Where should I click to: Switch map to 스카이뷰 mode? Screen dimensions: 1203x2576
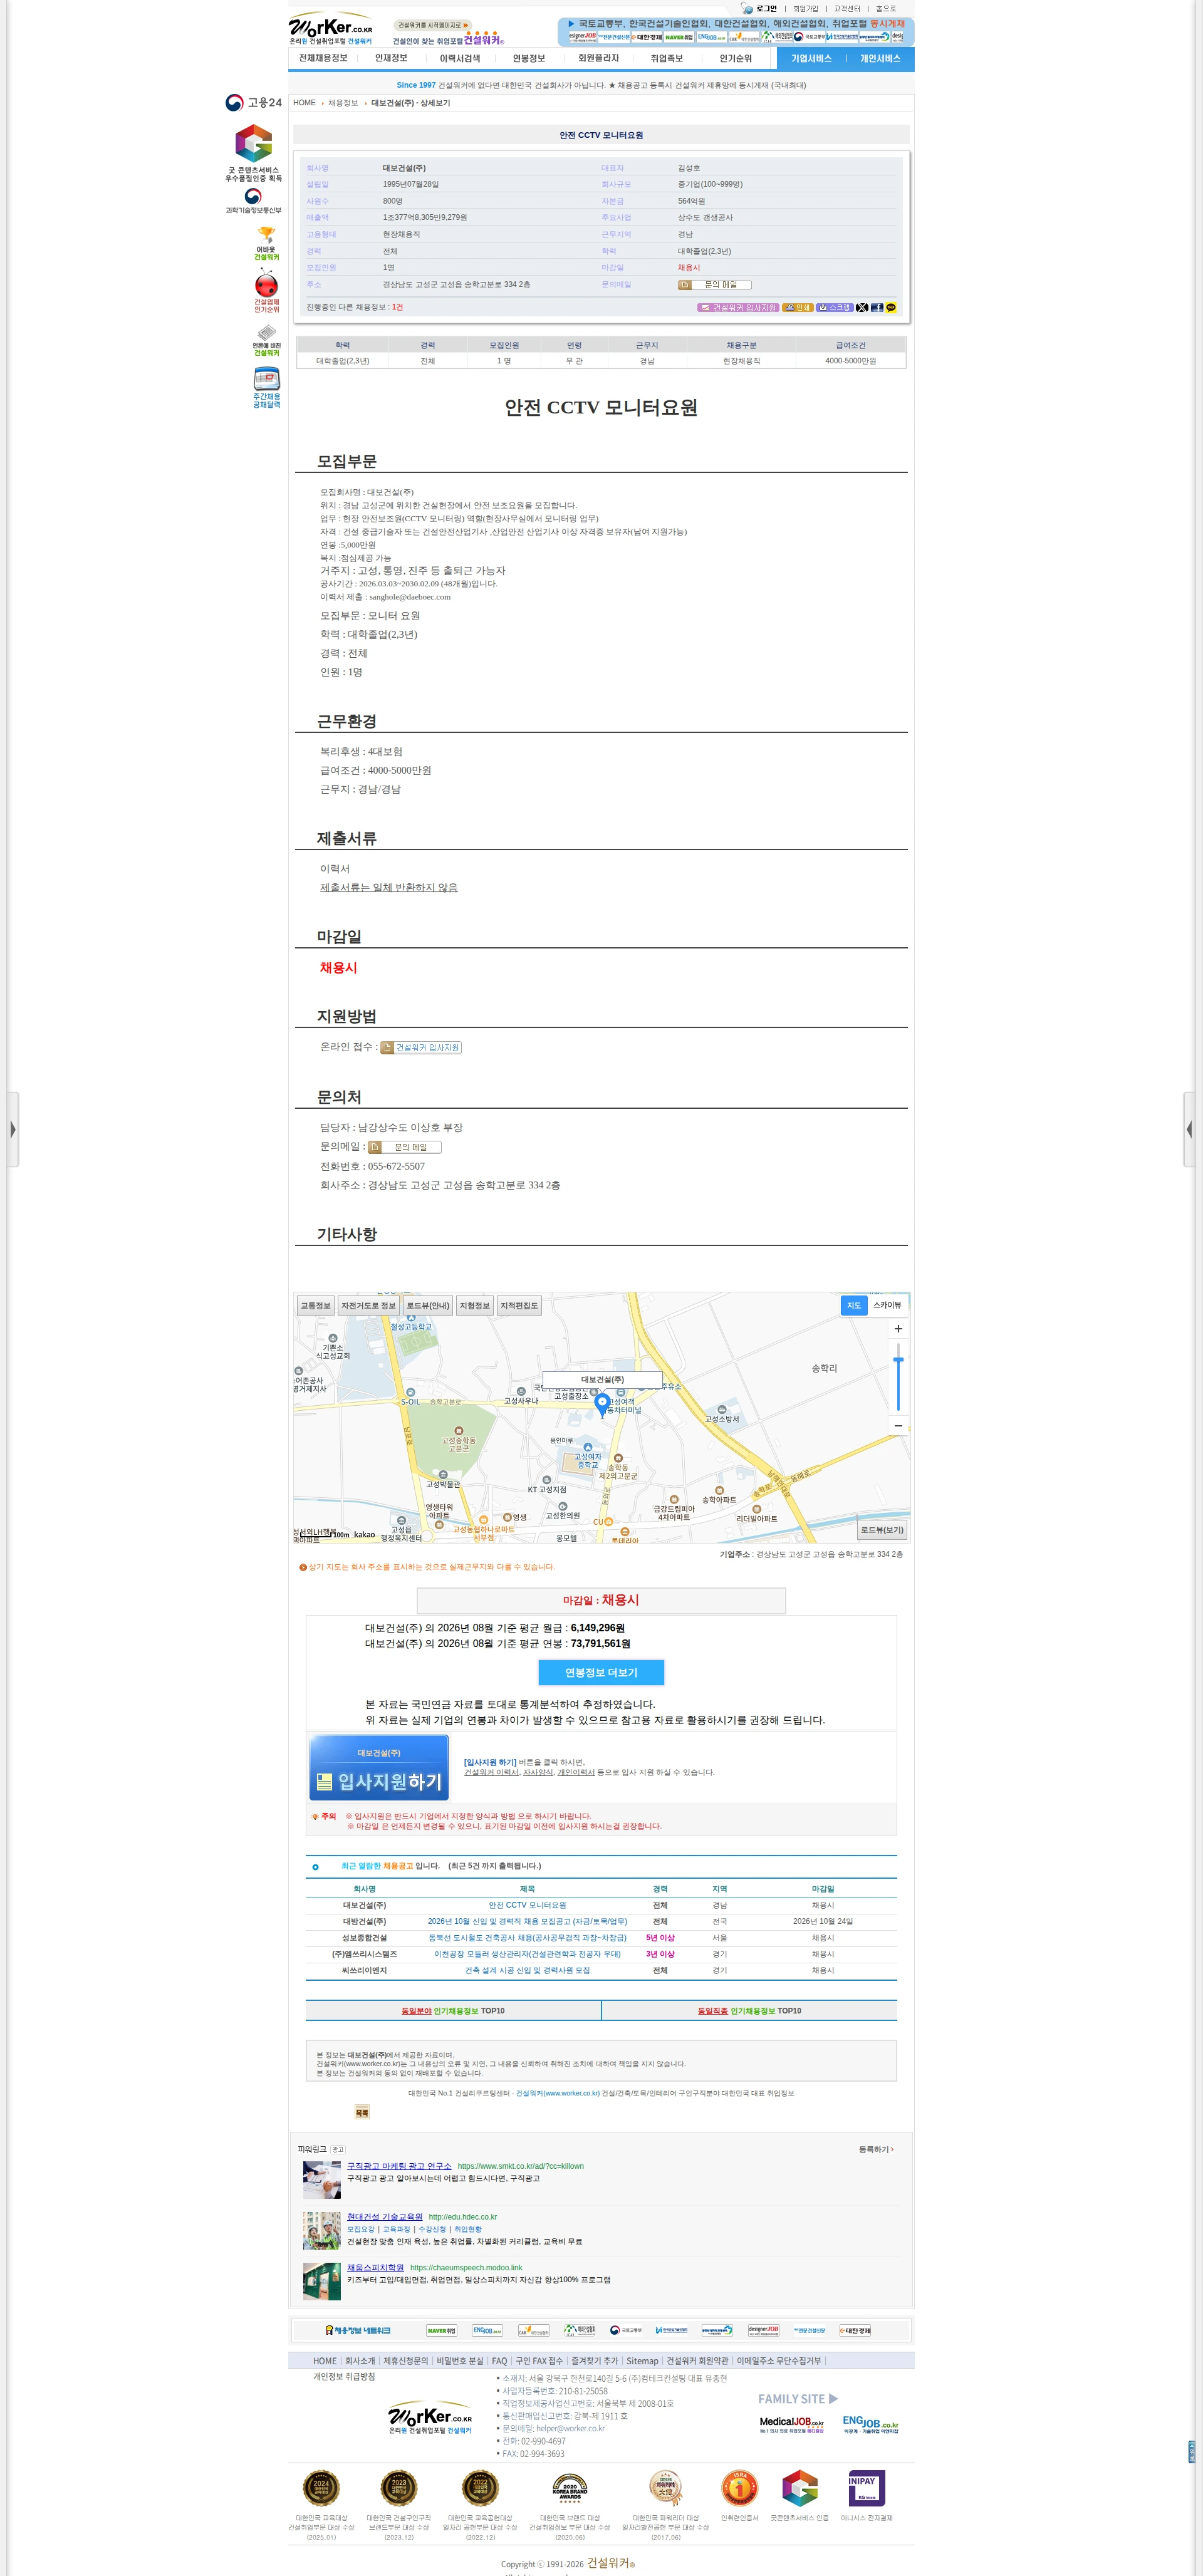coord(887,1305)
